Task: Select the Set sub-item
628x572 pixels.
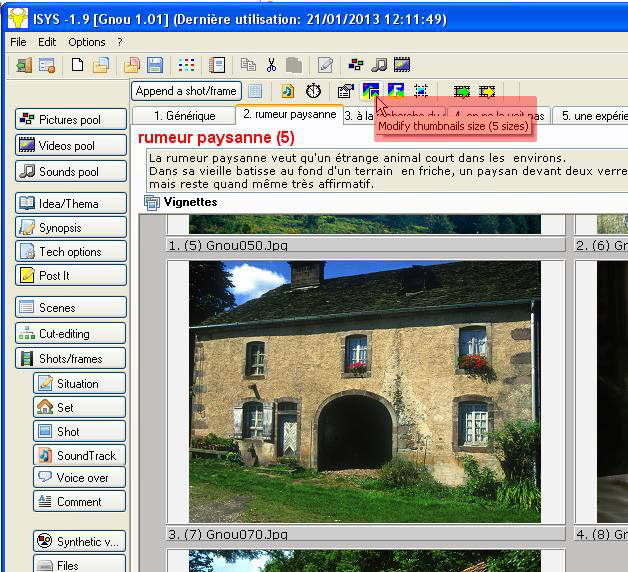Action: (79, 407)
